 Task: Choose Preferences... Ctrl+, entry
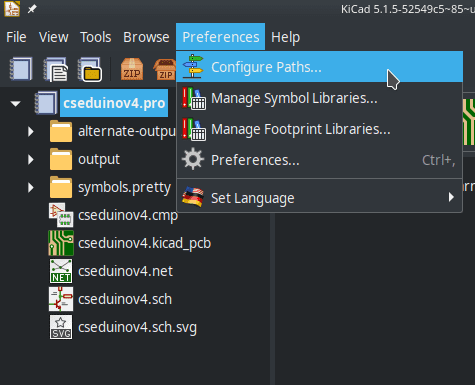(x=320, y=160)
